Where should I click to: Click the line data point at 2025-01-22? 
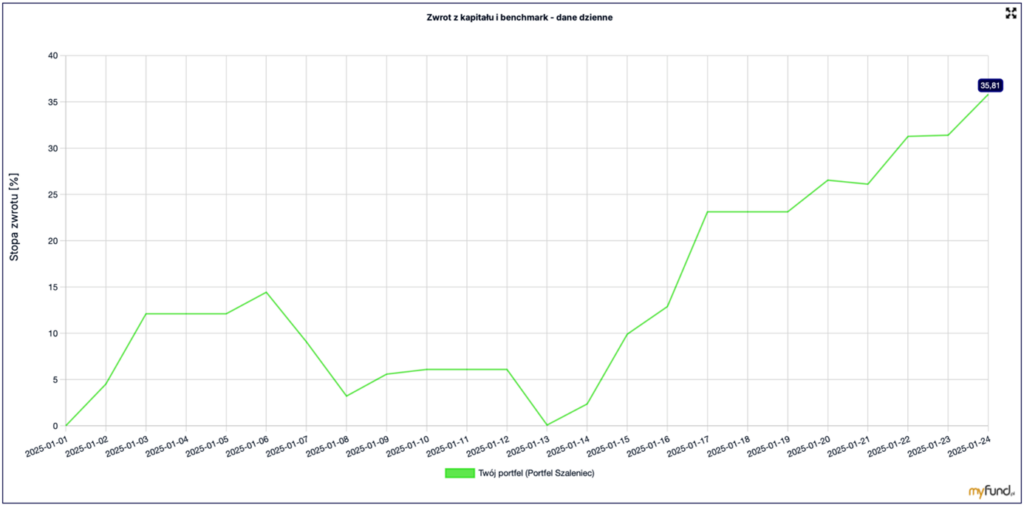coord(908,137)
